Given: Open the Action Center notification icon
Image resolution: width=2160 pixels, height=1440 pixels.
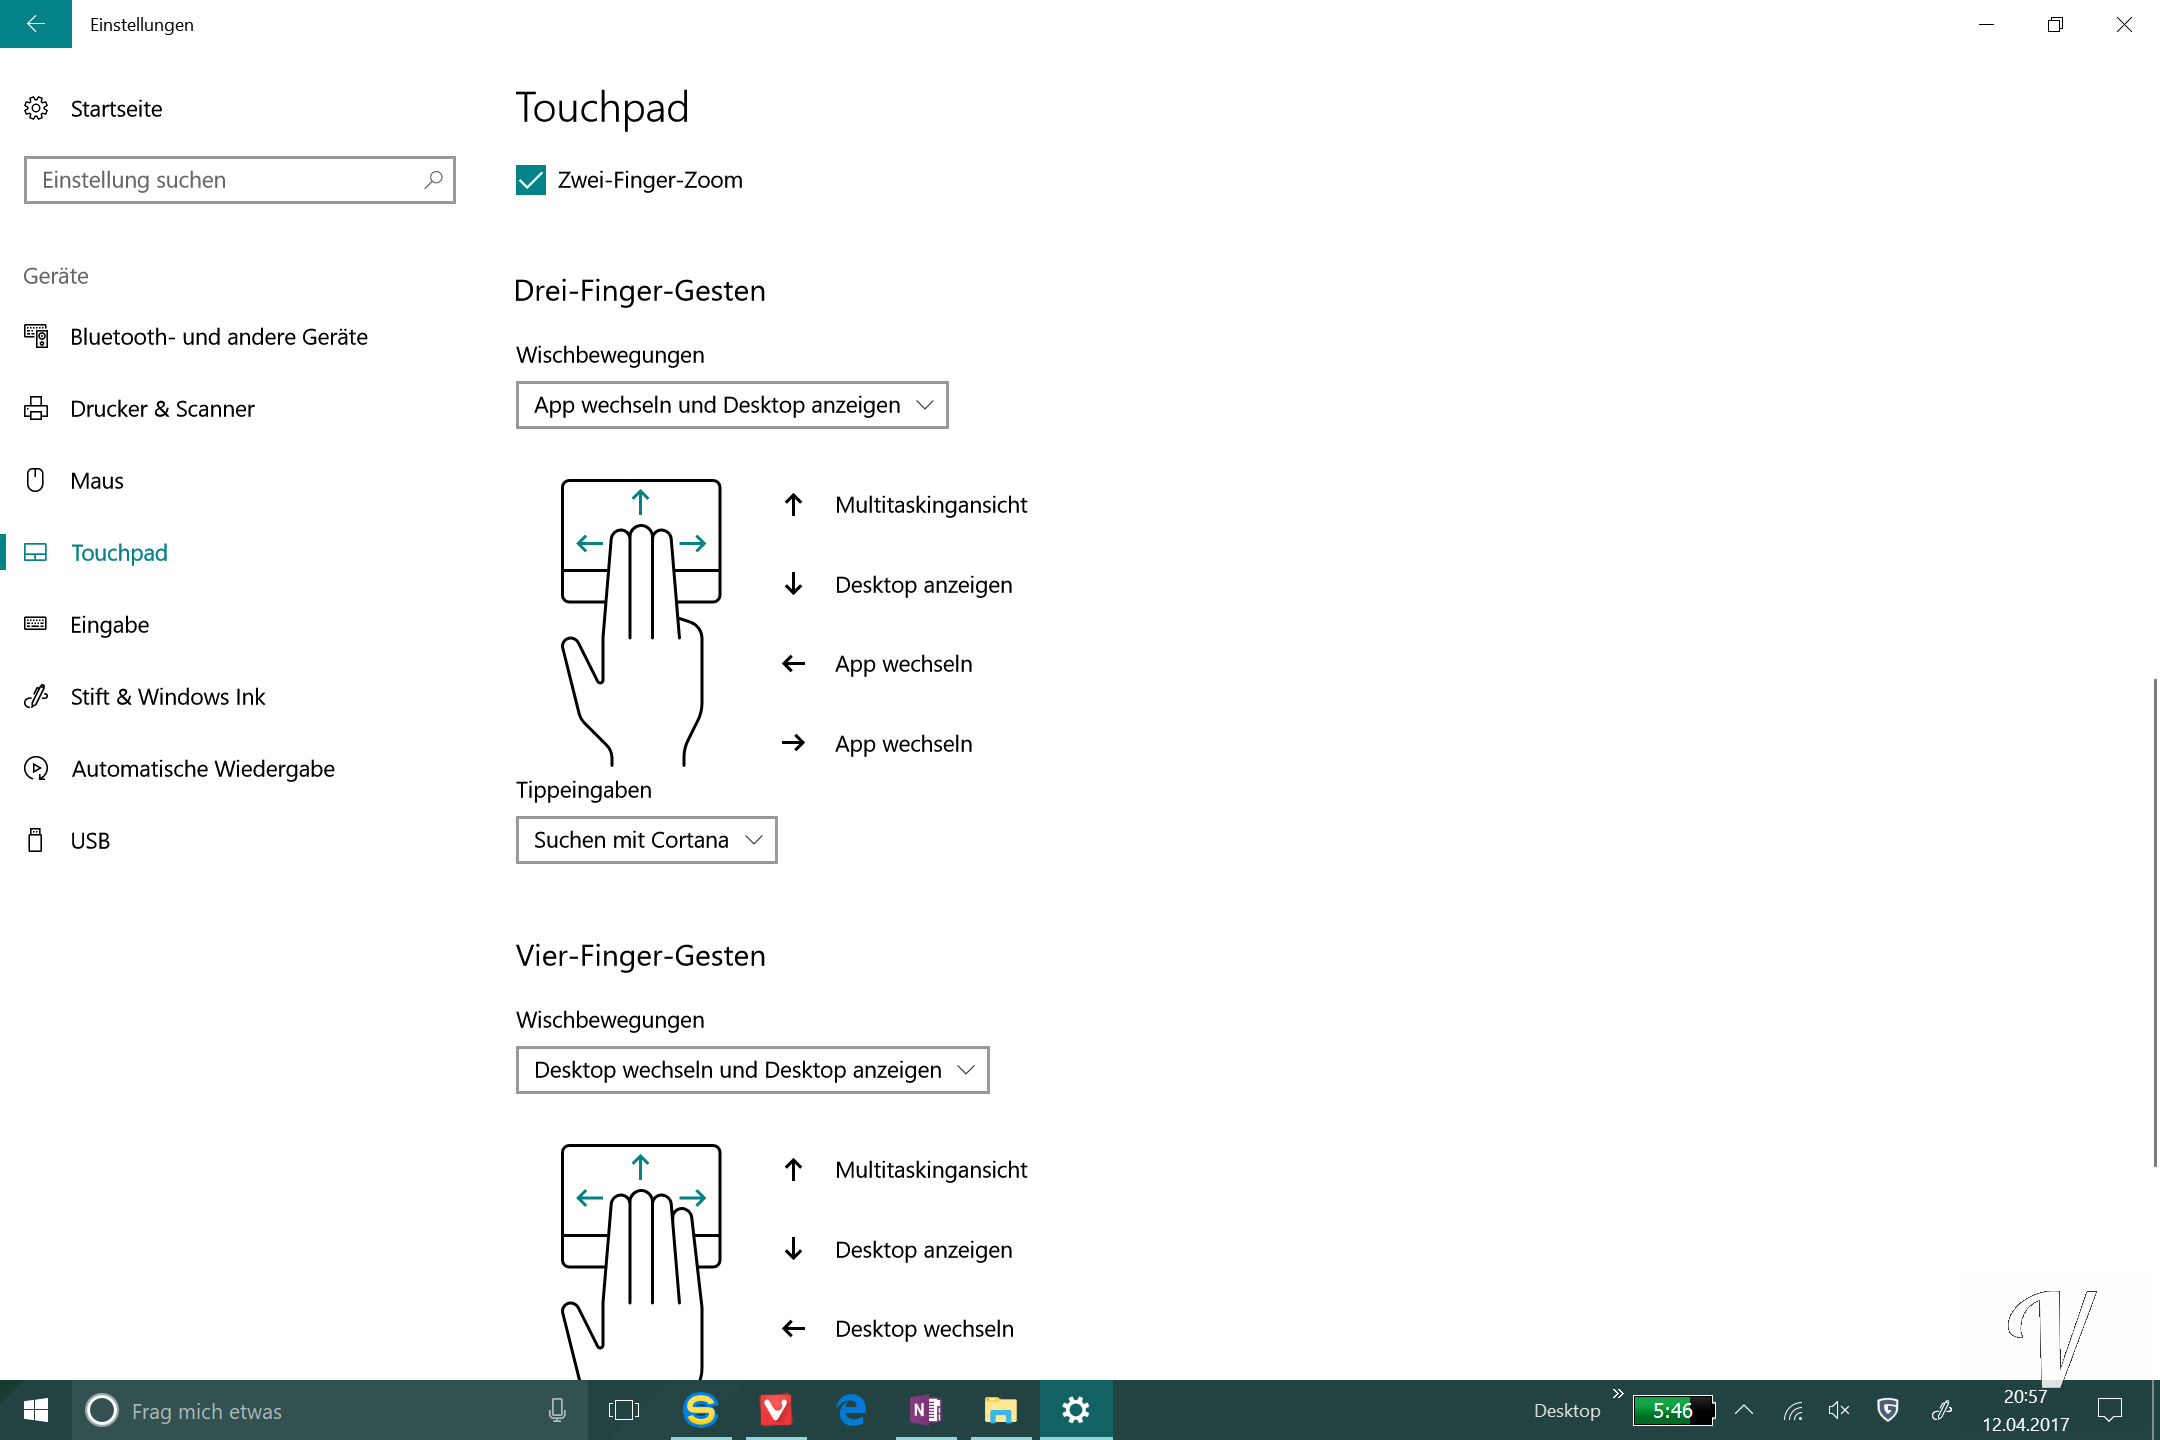Looking at the screenshot, I should (2110, 1410).
